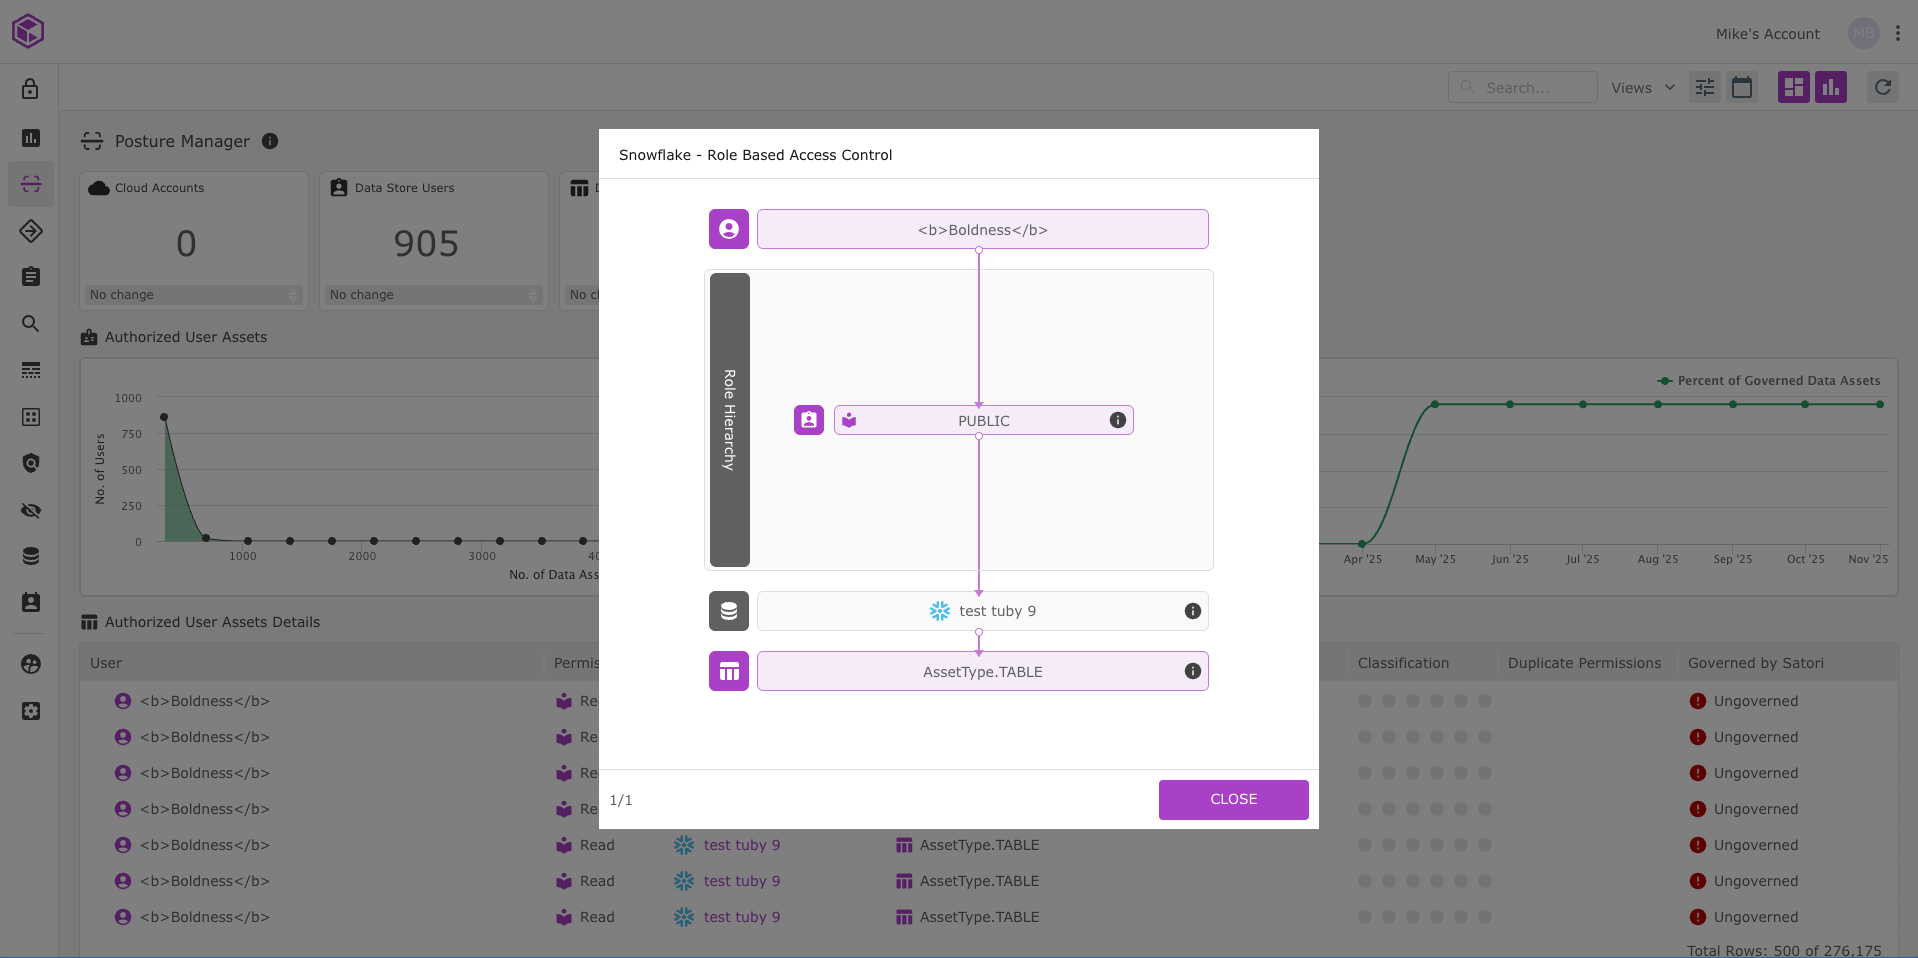Click the Search input field
Screen dimensions: 1918x958
tap(1530, 88)
